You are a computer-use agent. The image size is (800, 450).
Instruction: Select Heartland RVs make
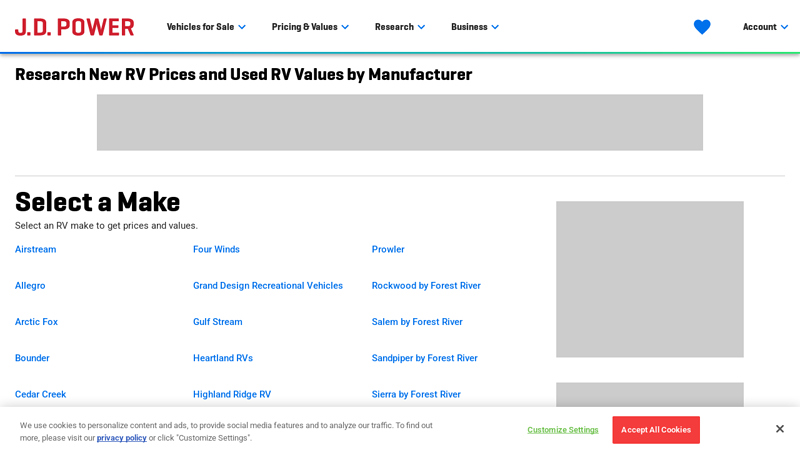point(223,358)
